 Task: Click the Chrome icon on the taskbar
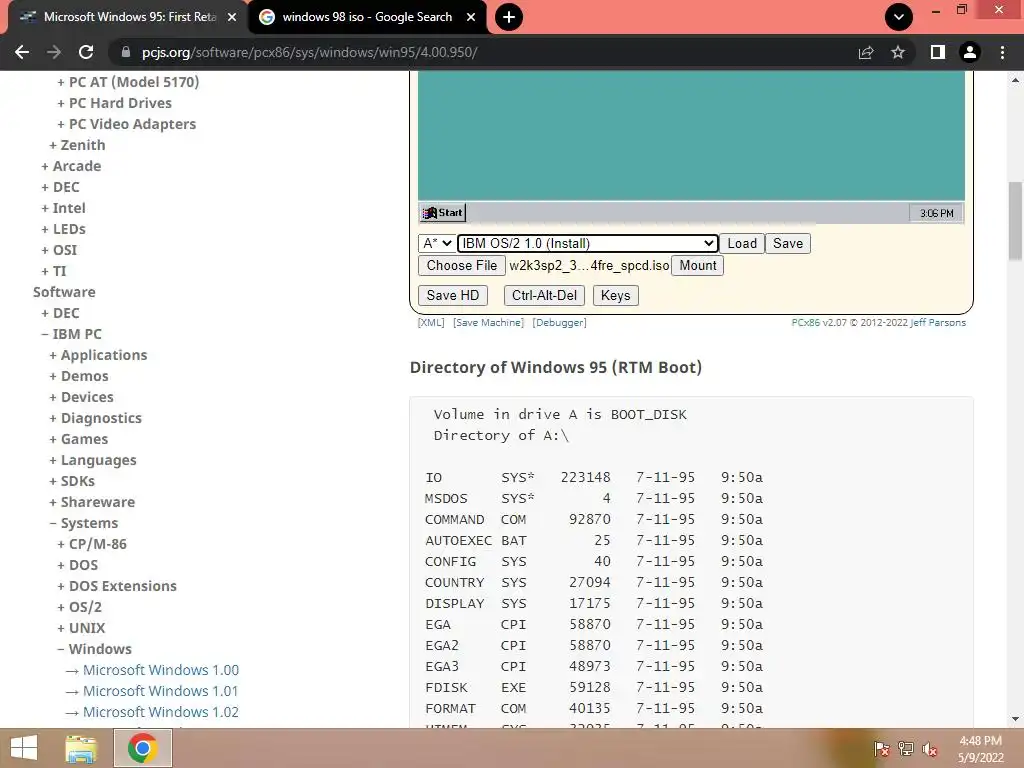142,748
